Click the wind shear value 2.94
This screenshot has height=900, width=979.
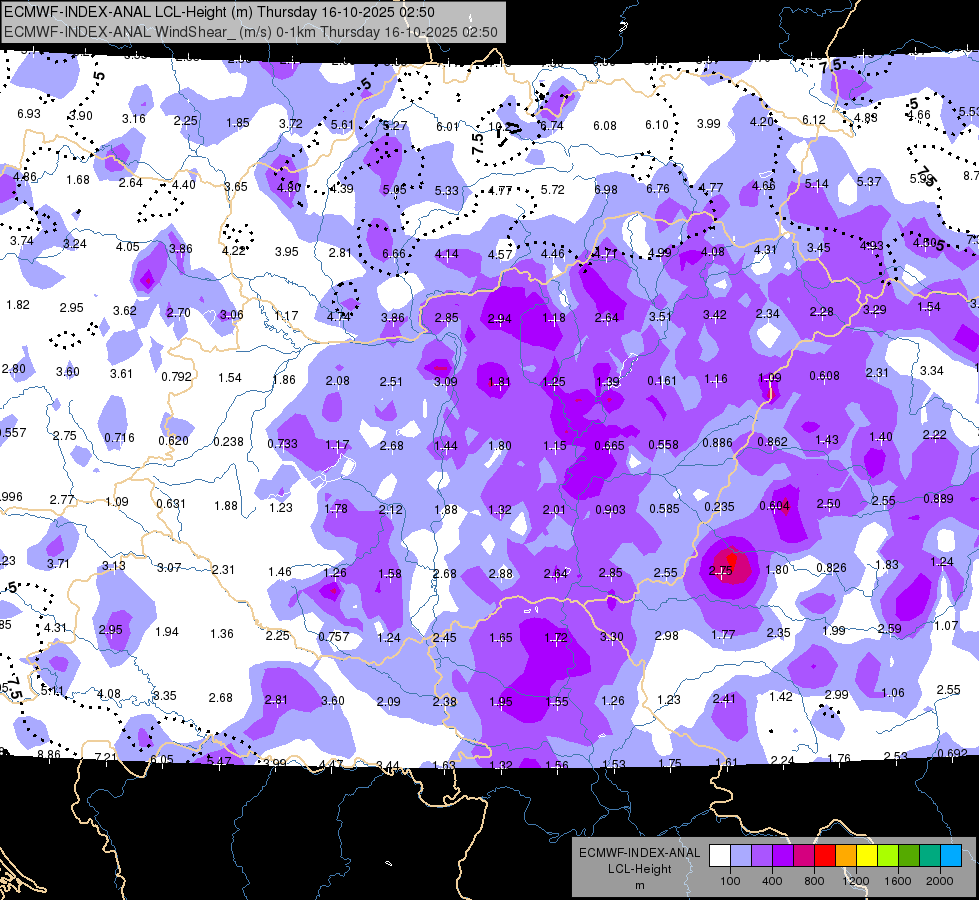[499, 319]
